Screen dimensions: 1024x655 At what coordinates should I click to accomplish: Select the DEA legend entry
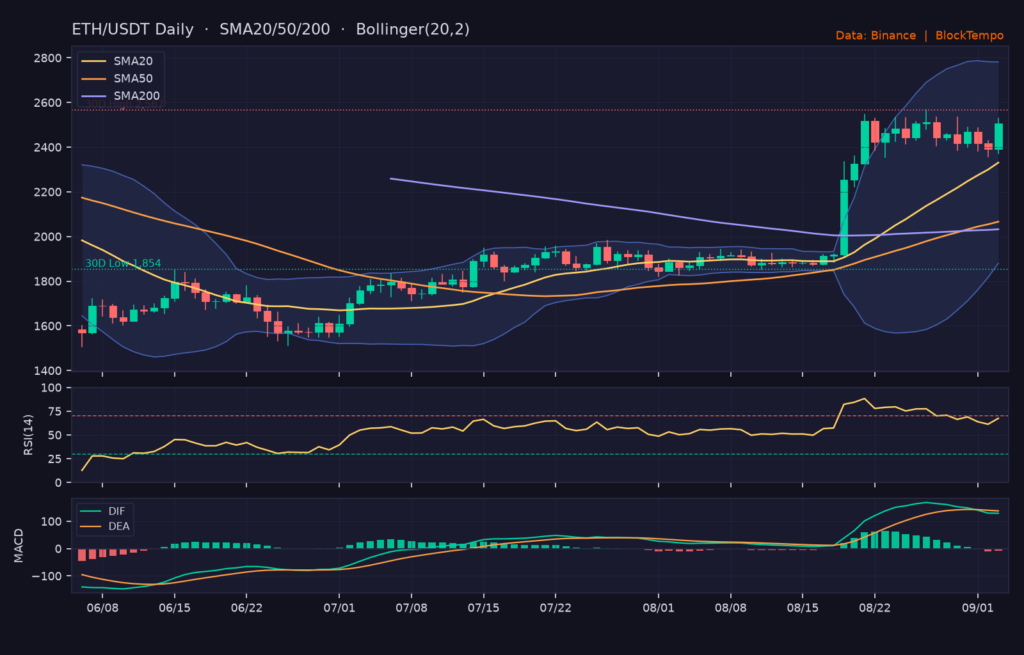104,526
